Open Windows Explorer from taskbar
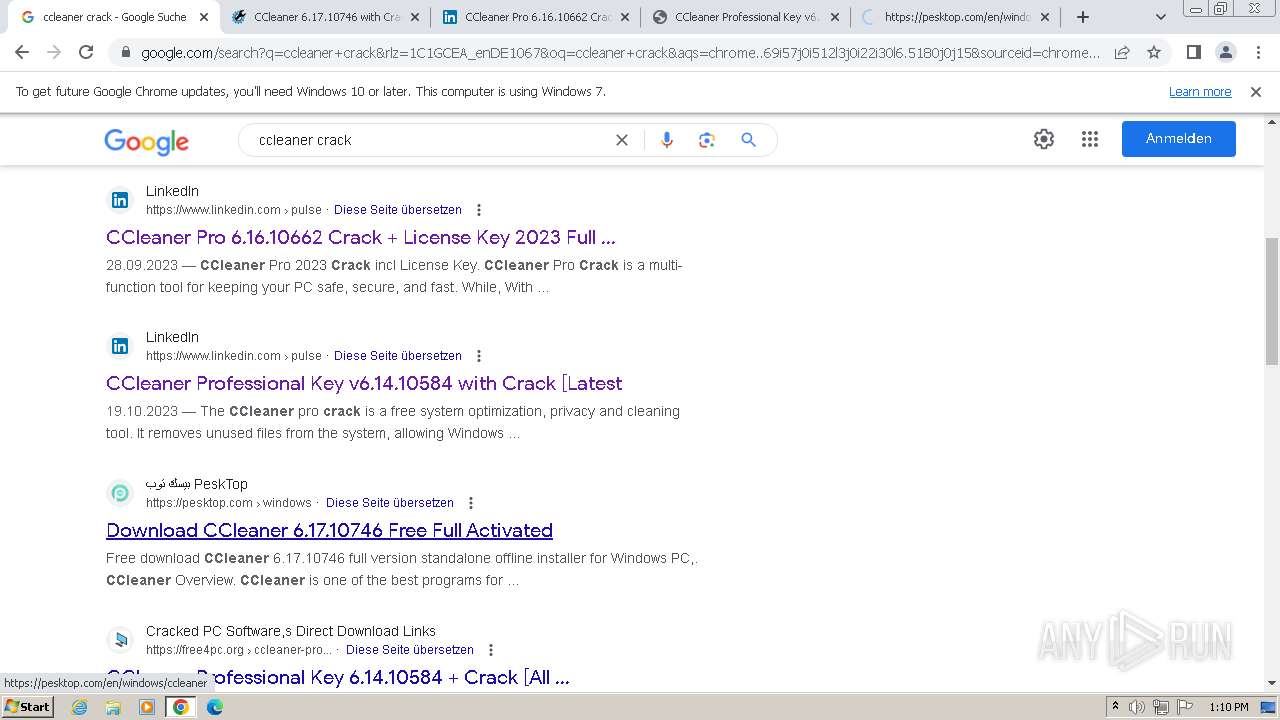Viewport: 1280px width, 720px height. 113,707
